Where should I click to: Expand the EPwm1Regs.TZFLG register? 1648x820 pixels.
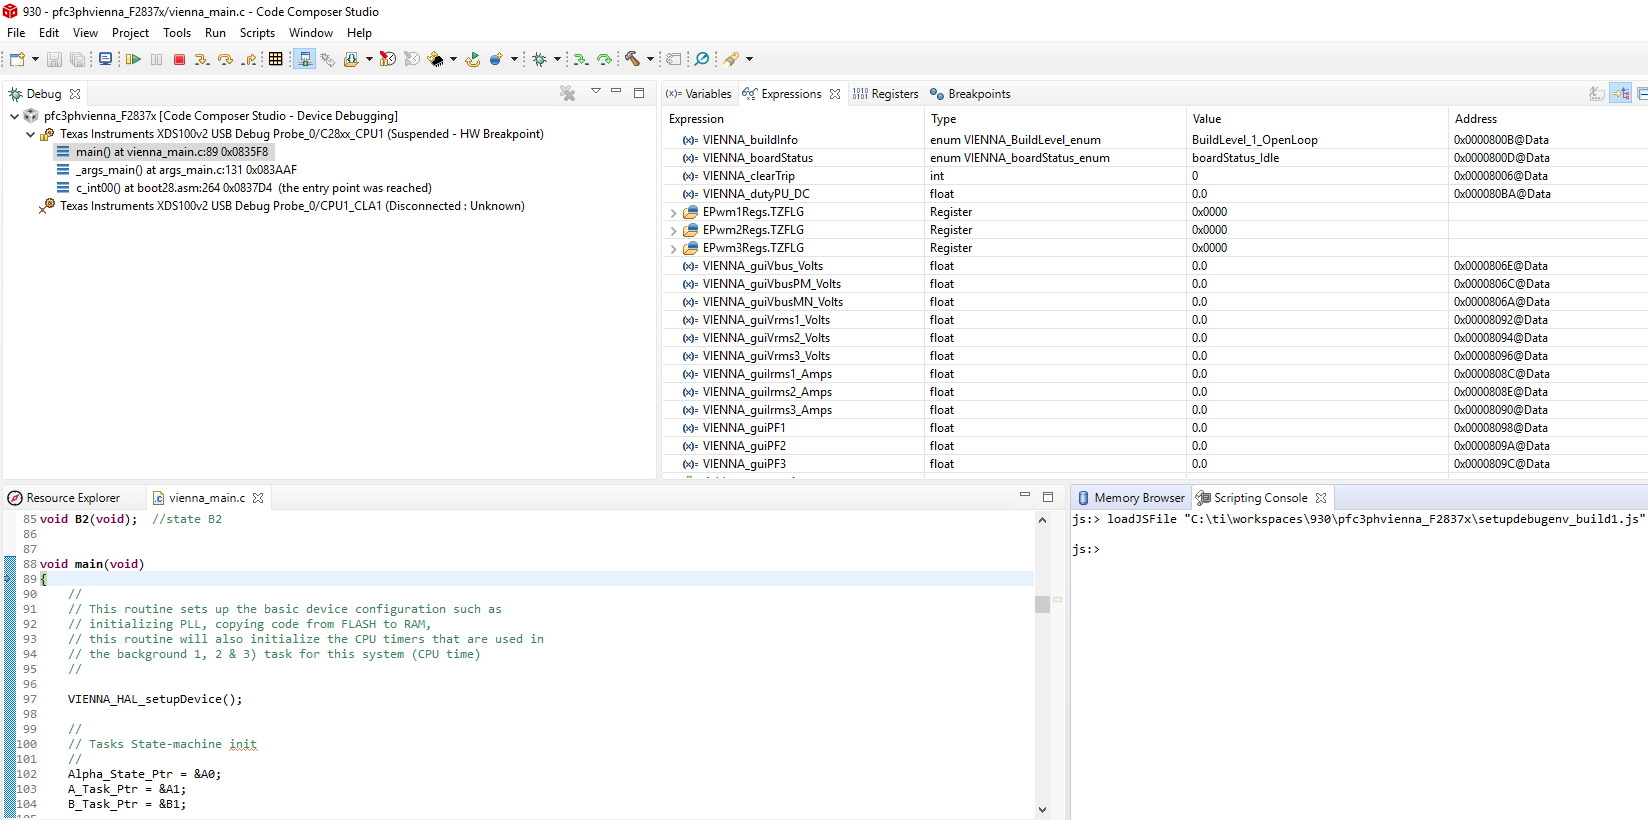click(x=674, y=213)
